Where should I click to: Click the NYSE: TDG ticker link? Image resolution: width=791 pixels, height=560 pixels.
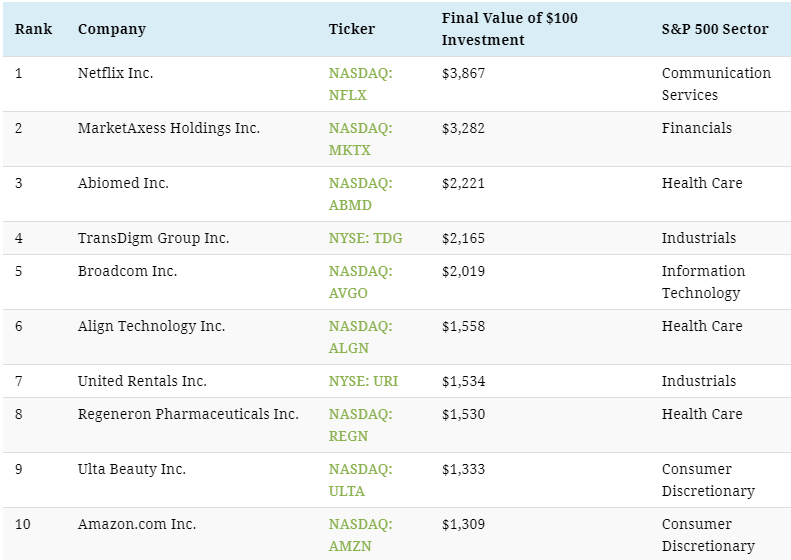point(365,238)
